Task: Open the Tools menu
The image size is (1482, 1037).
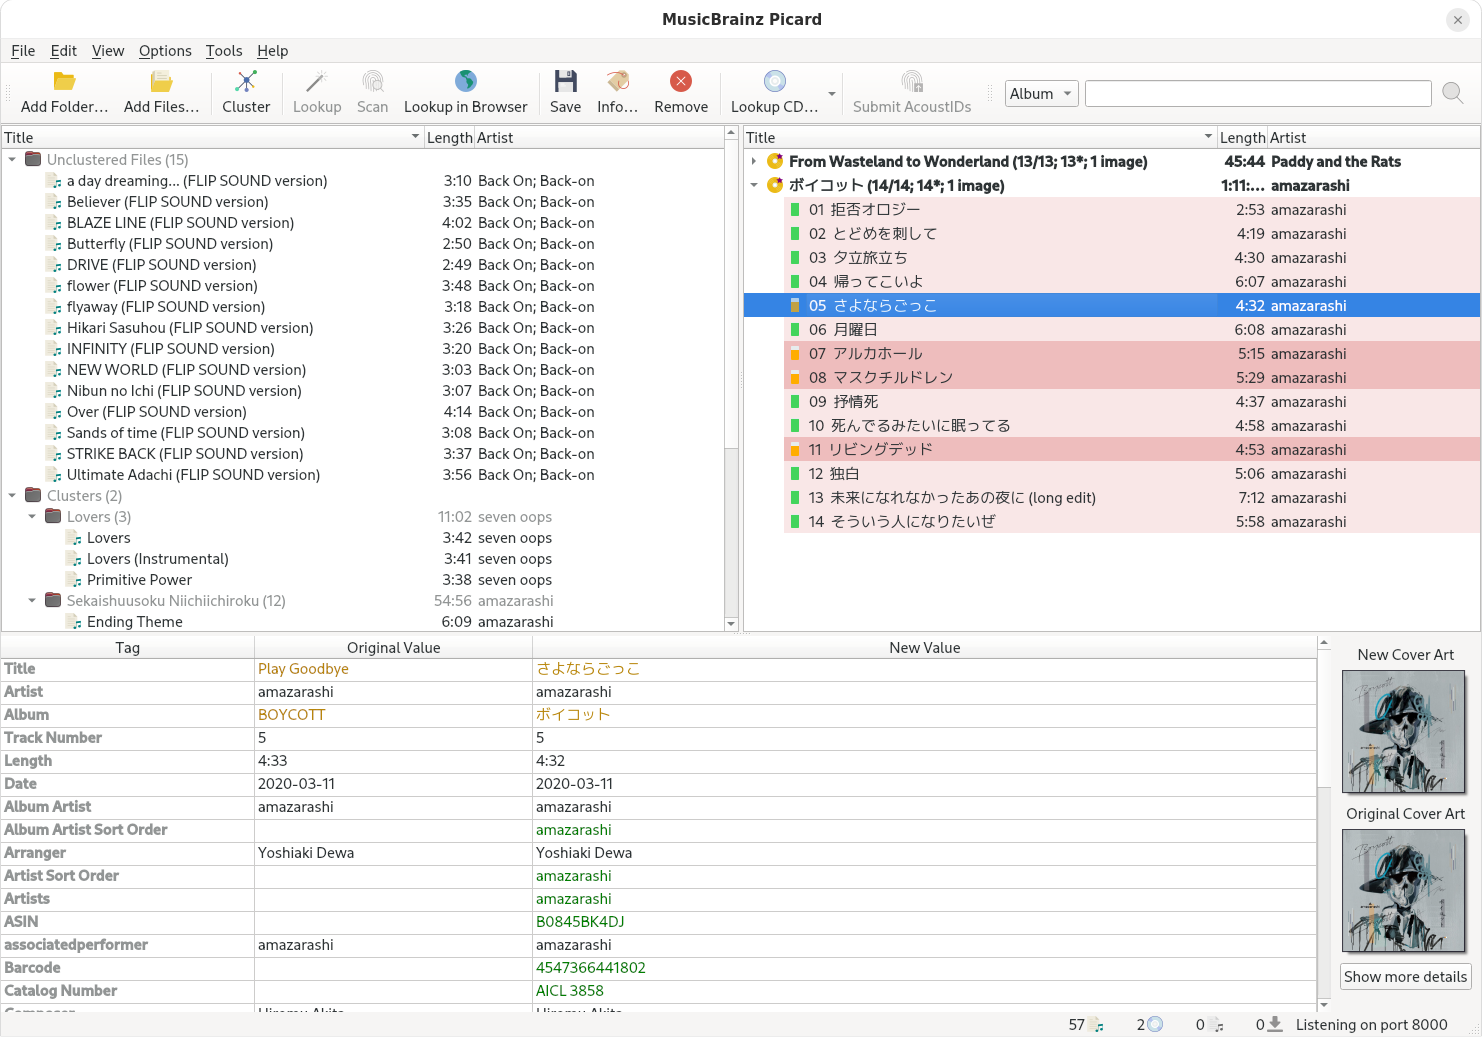Action: pyautogui.click(x=224, y=51)
